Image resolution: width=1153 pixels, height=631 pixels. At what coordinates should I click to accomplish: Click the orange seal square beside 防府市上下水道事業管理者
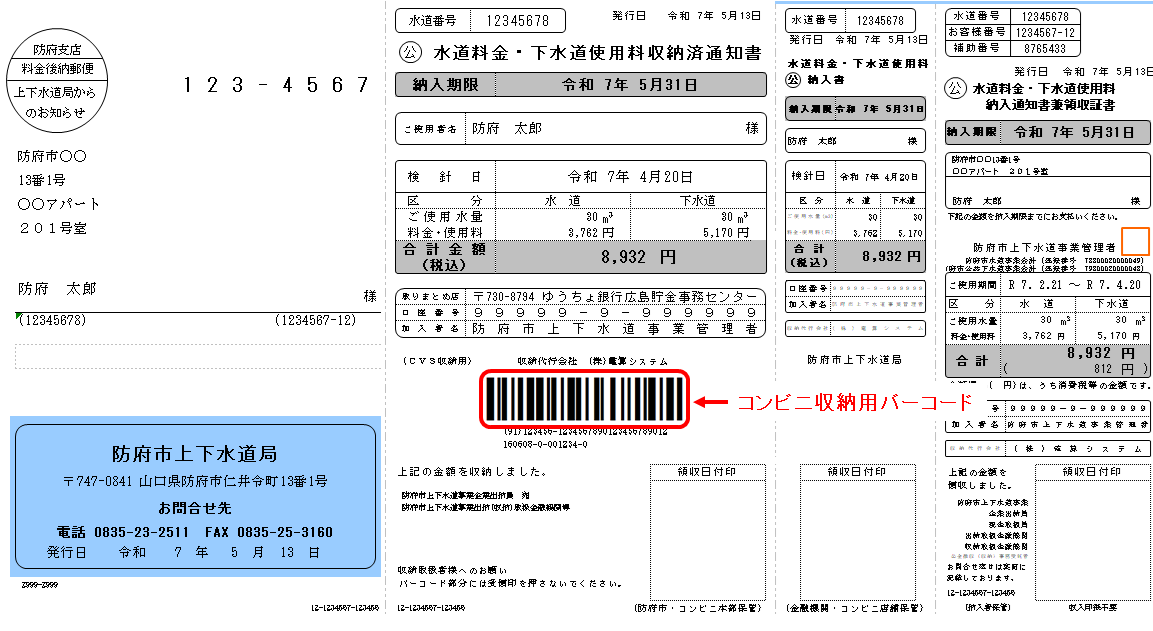[1135, 241]
